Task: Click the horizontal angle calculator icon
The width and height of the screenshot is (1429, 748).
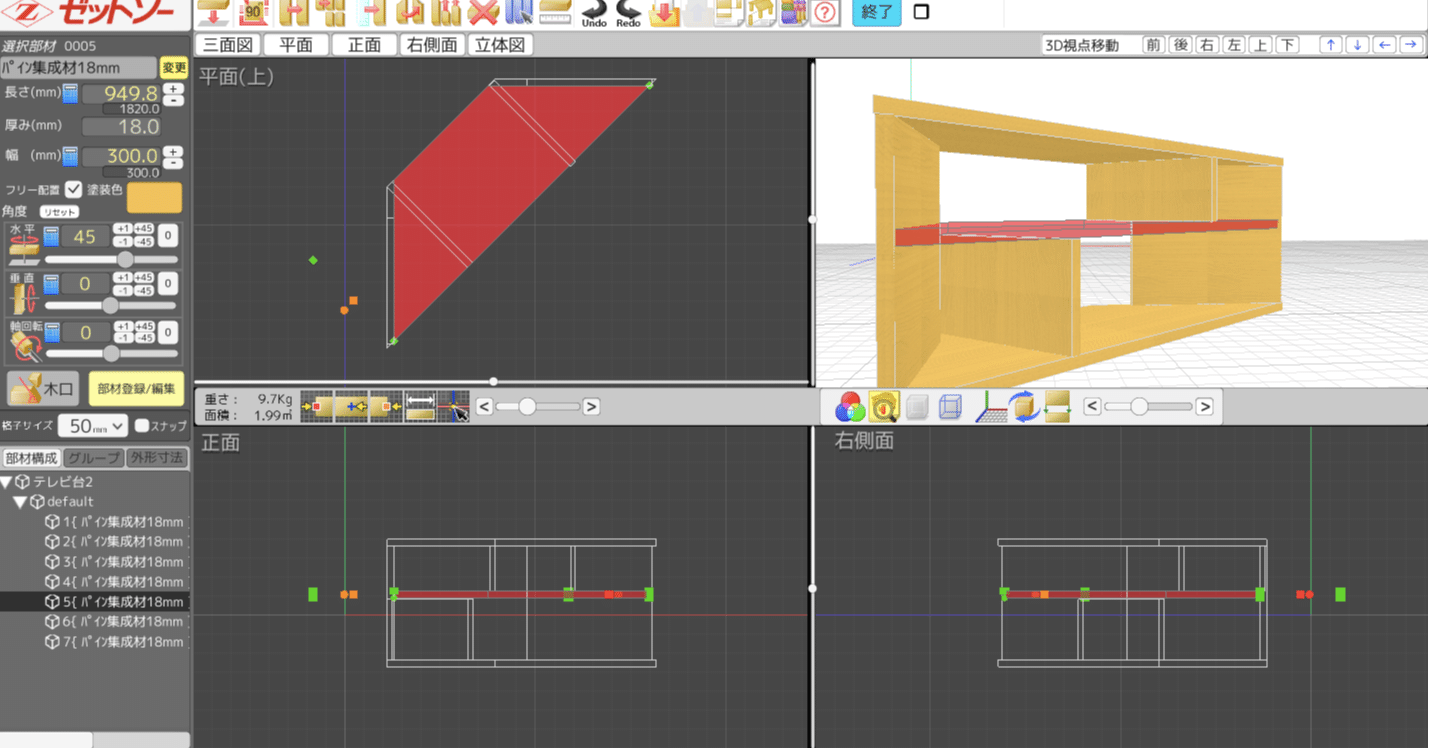Action: (51, 236)
